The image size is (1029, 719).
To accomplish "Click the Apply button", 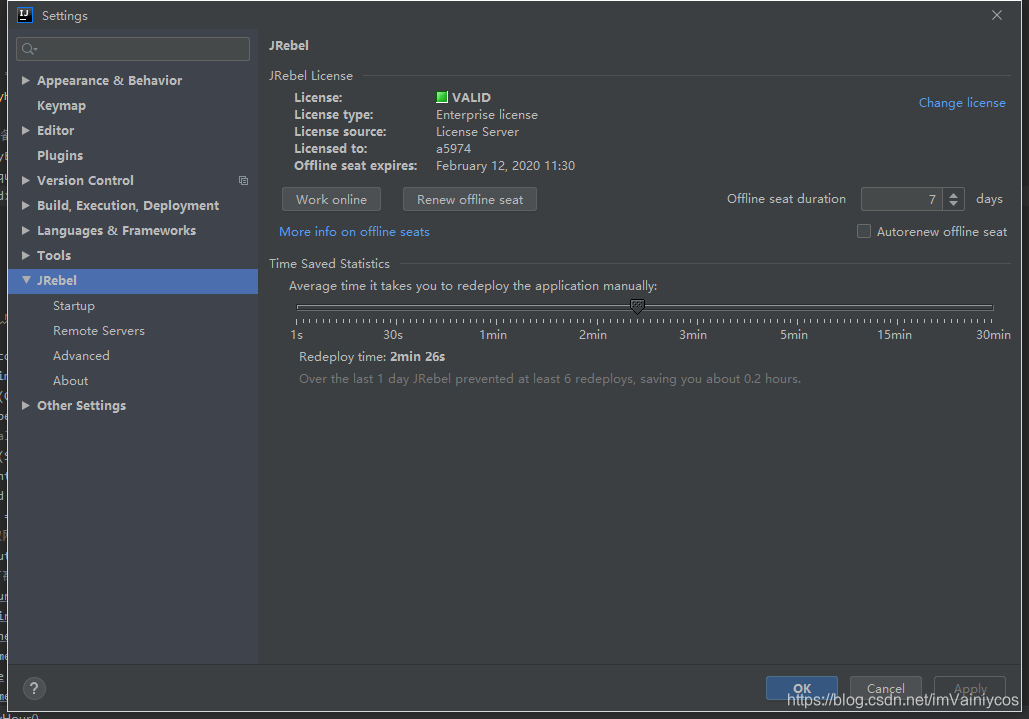I will 970,688.
